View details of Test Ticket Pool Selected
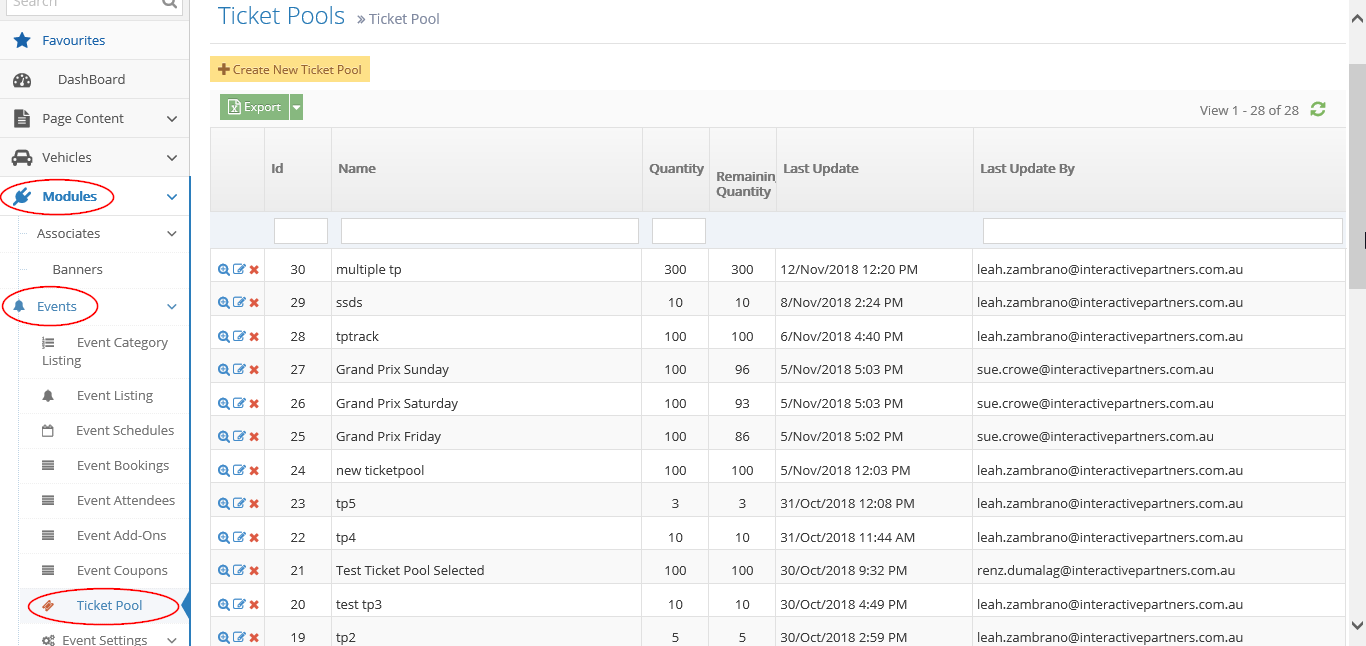 click(x=224, y=571)
